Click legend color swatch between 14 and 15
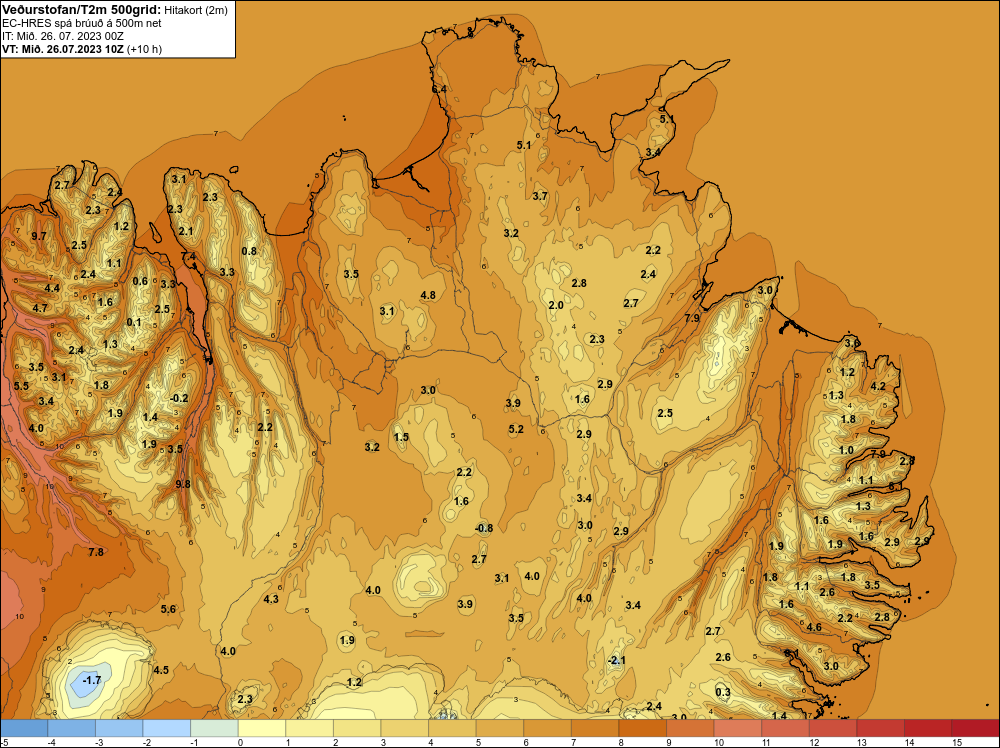The image size is (1000, 748). pos(928,728)
